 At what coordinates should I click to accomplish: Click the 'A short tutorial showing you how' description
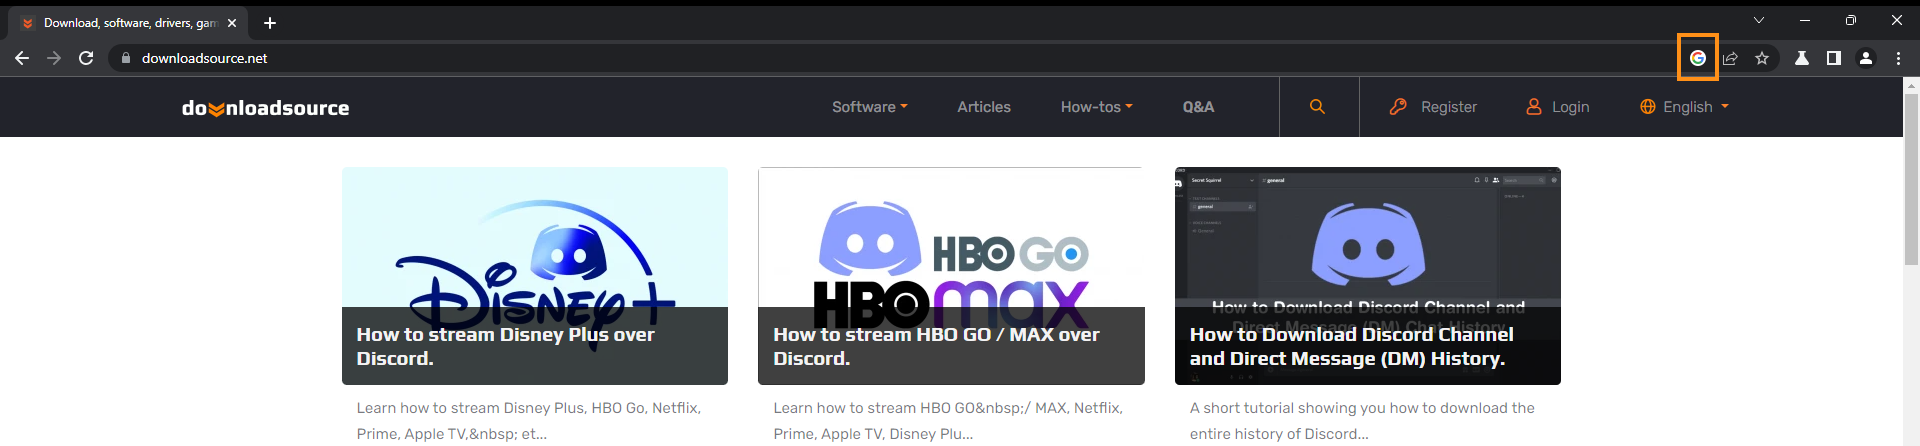[x=1362, y=420]
